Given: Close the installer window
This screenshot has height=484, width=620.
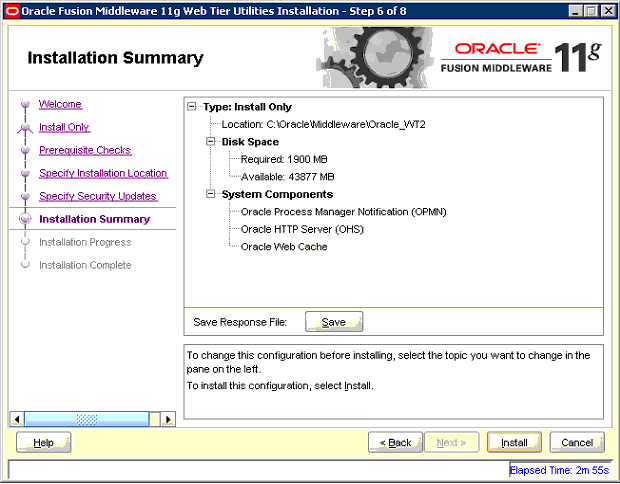Looking at the screenshot, I should pos(608,11).
